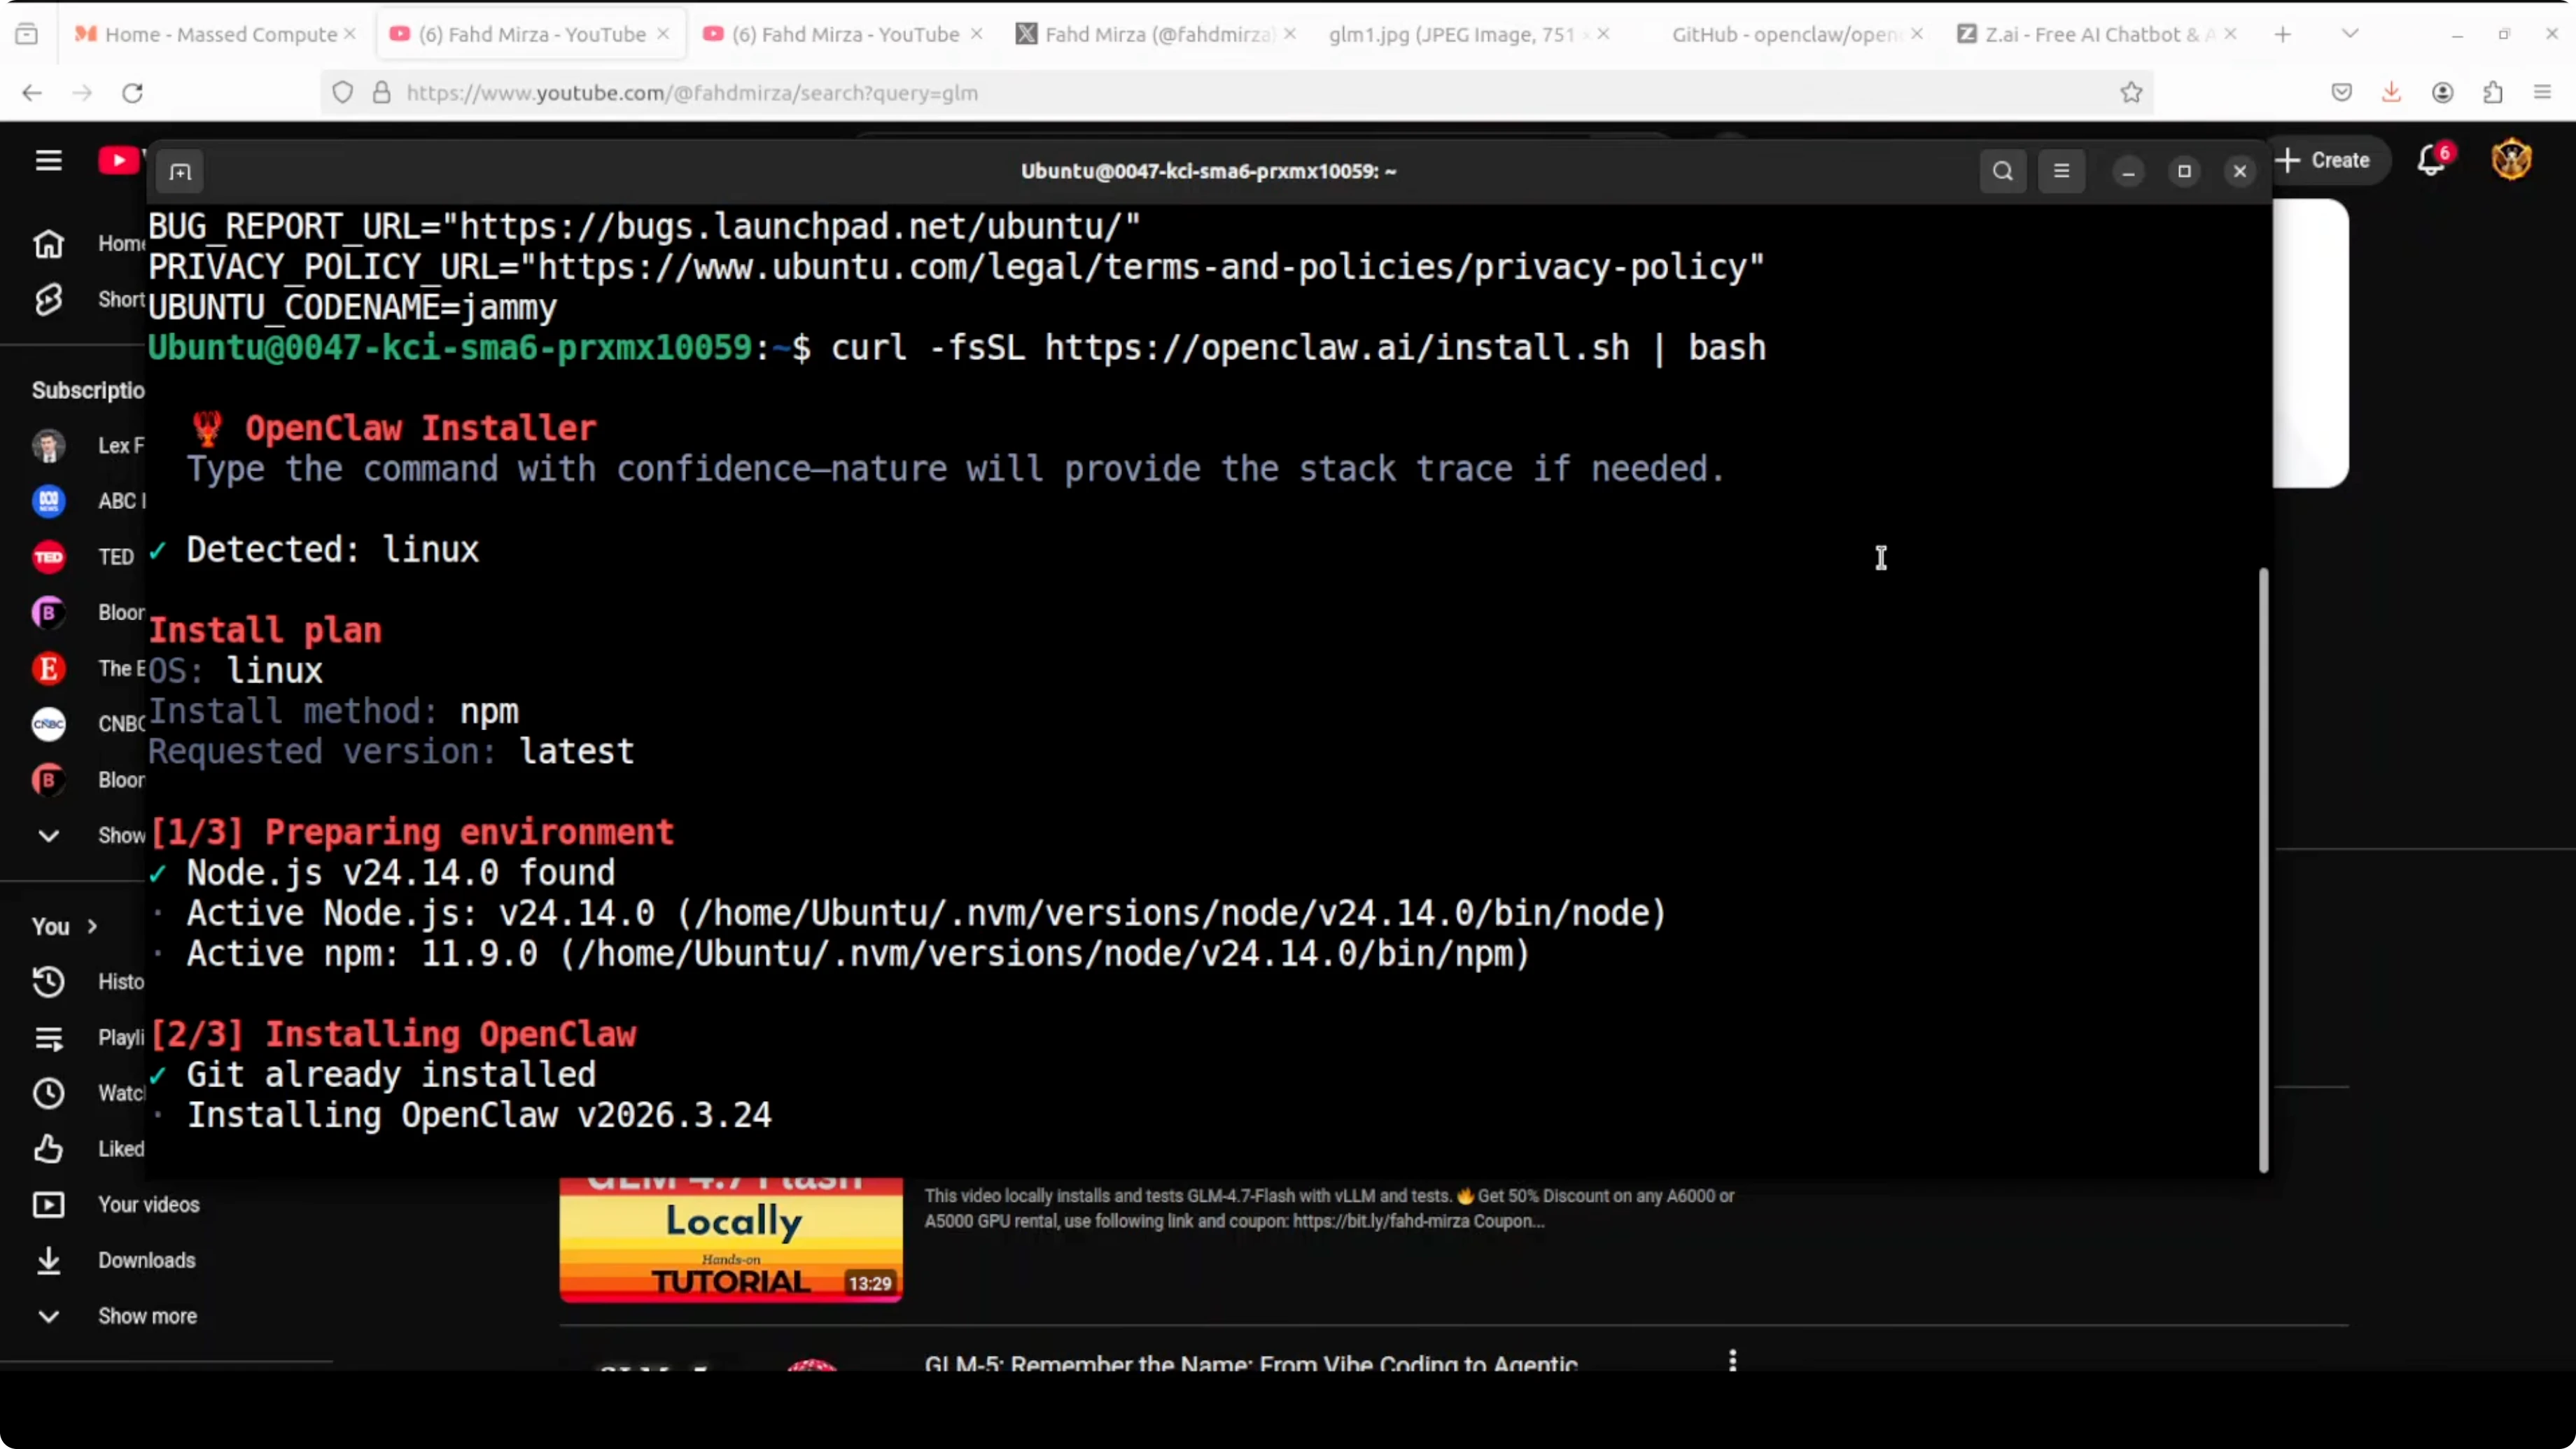The image size is (2576, 1449).
Task: Click the GLM-4.7 Flash tutorial thumbnail
Action: point(730,1240)
